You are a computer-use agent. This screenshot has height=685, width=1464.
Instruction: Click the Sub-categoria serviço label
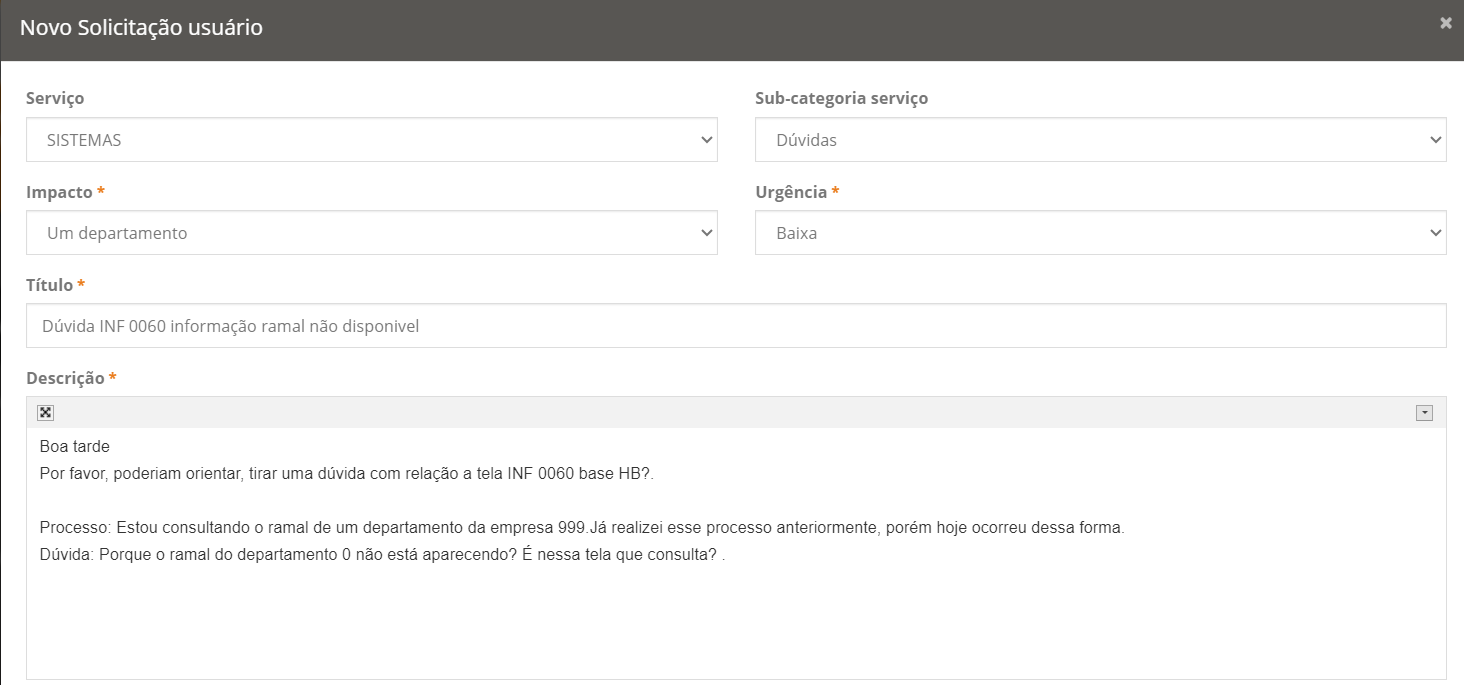click(x=841, y=99)
